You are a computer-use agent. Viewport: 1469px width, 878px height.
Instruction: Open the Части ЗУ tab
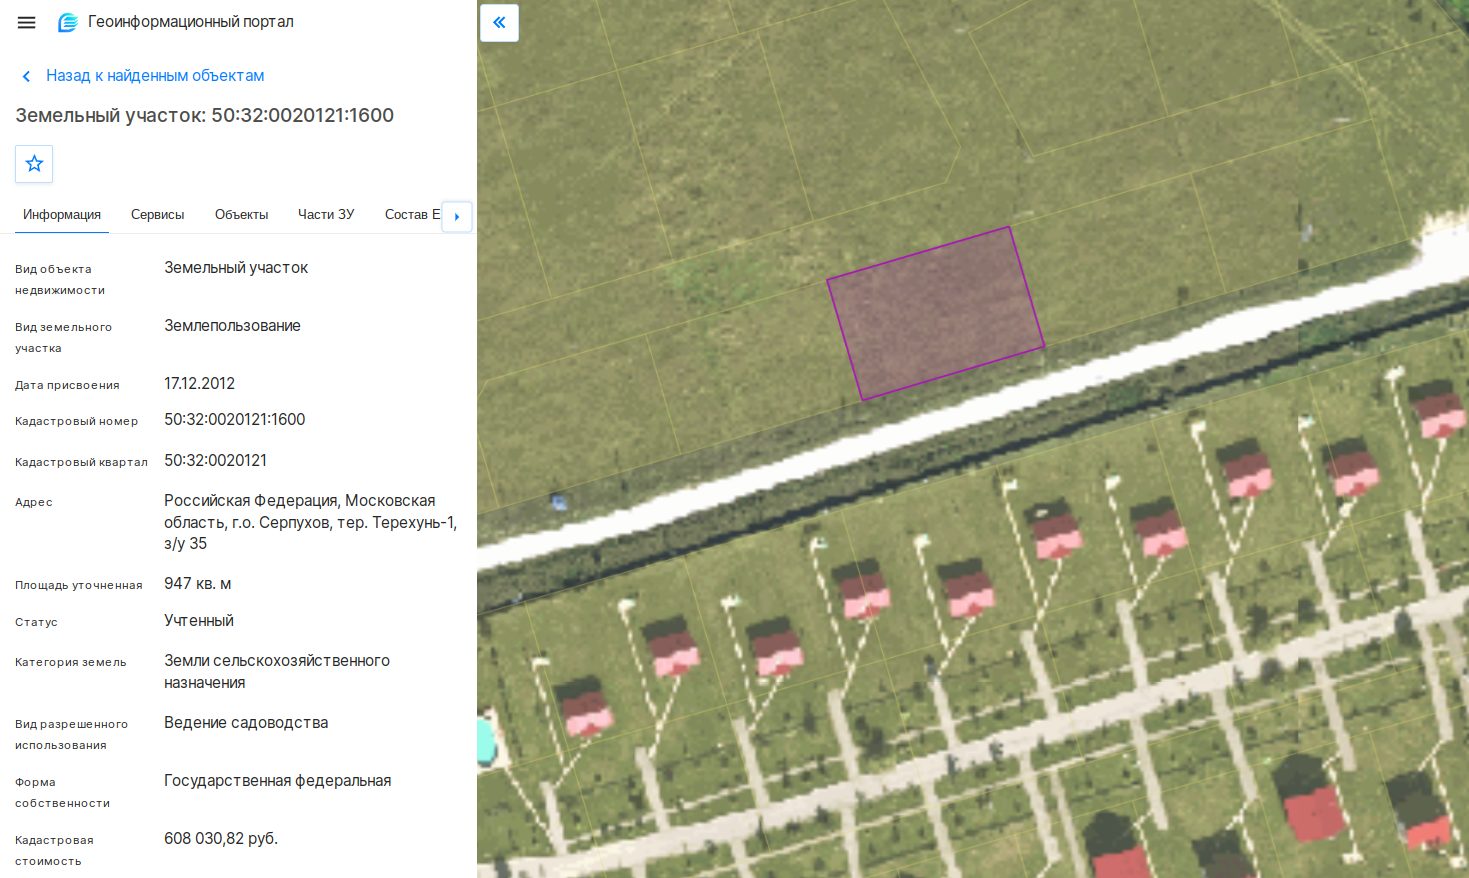coord(326,215)
